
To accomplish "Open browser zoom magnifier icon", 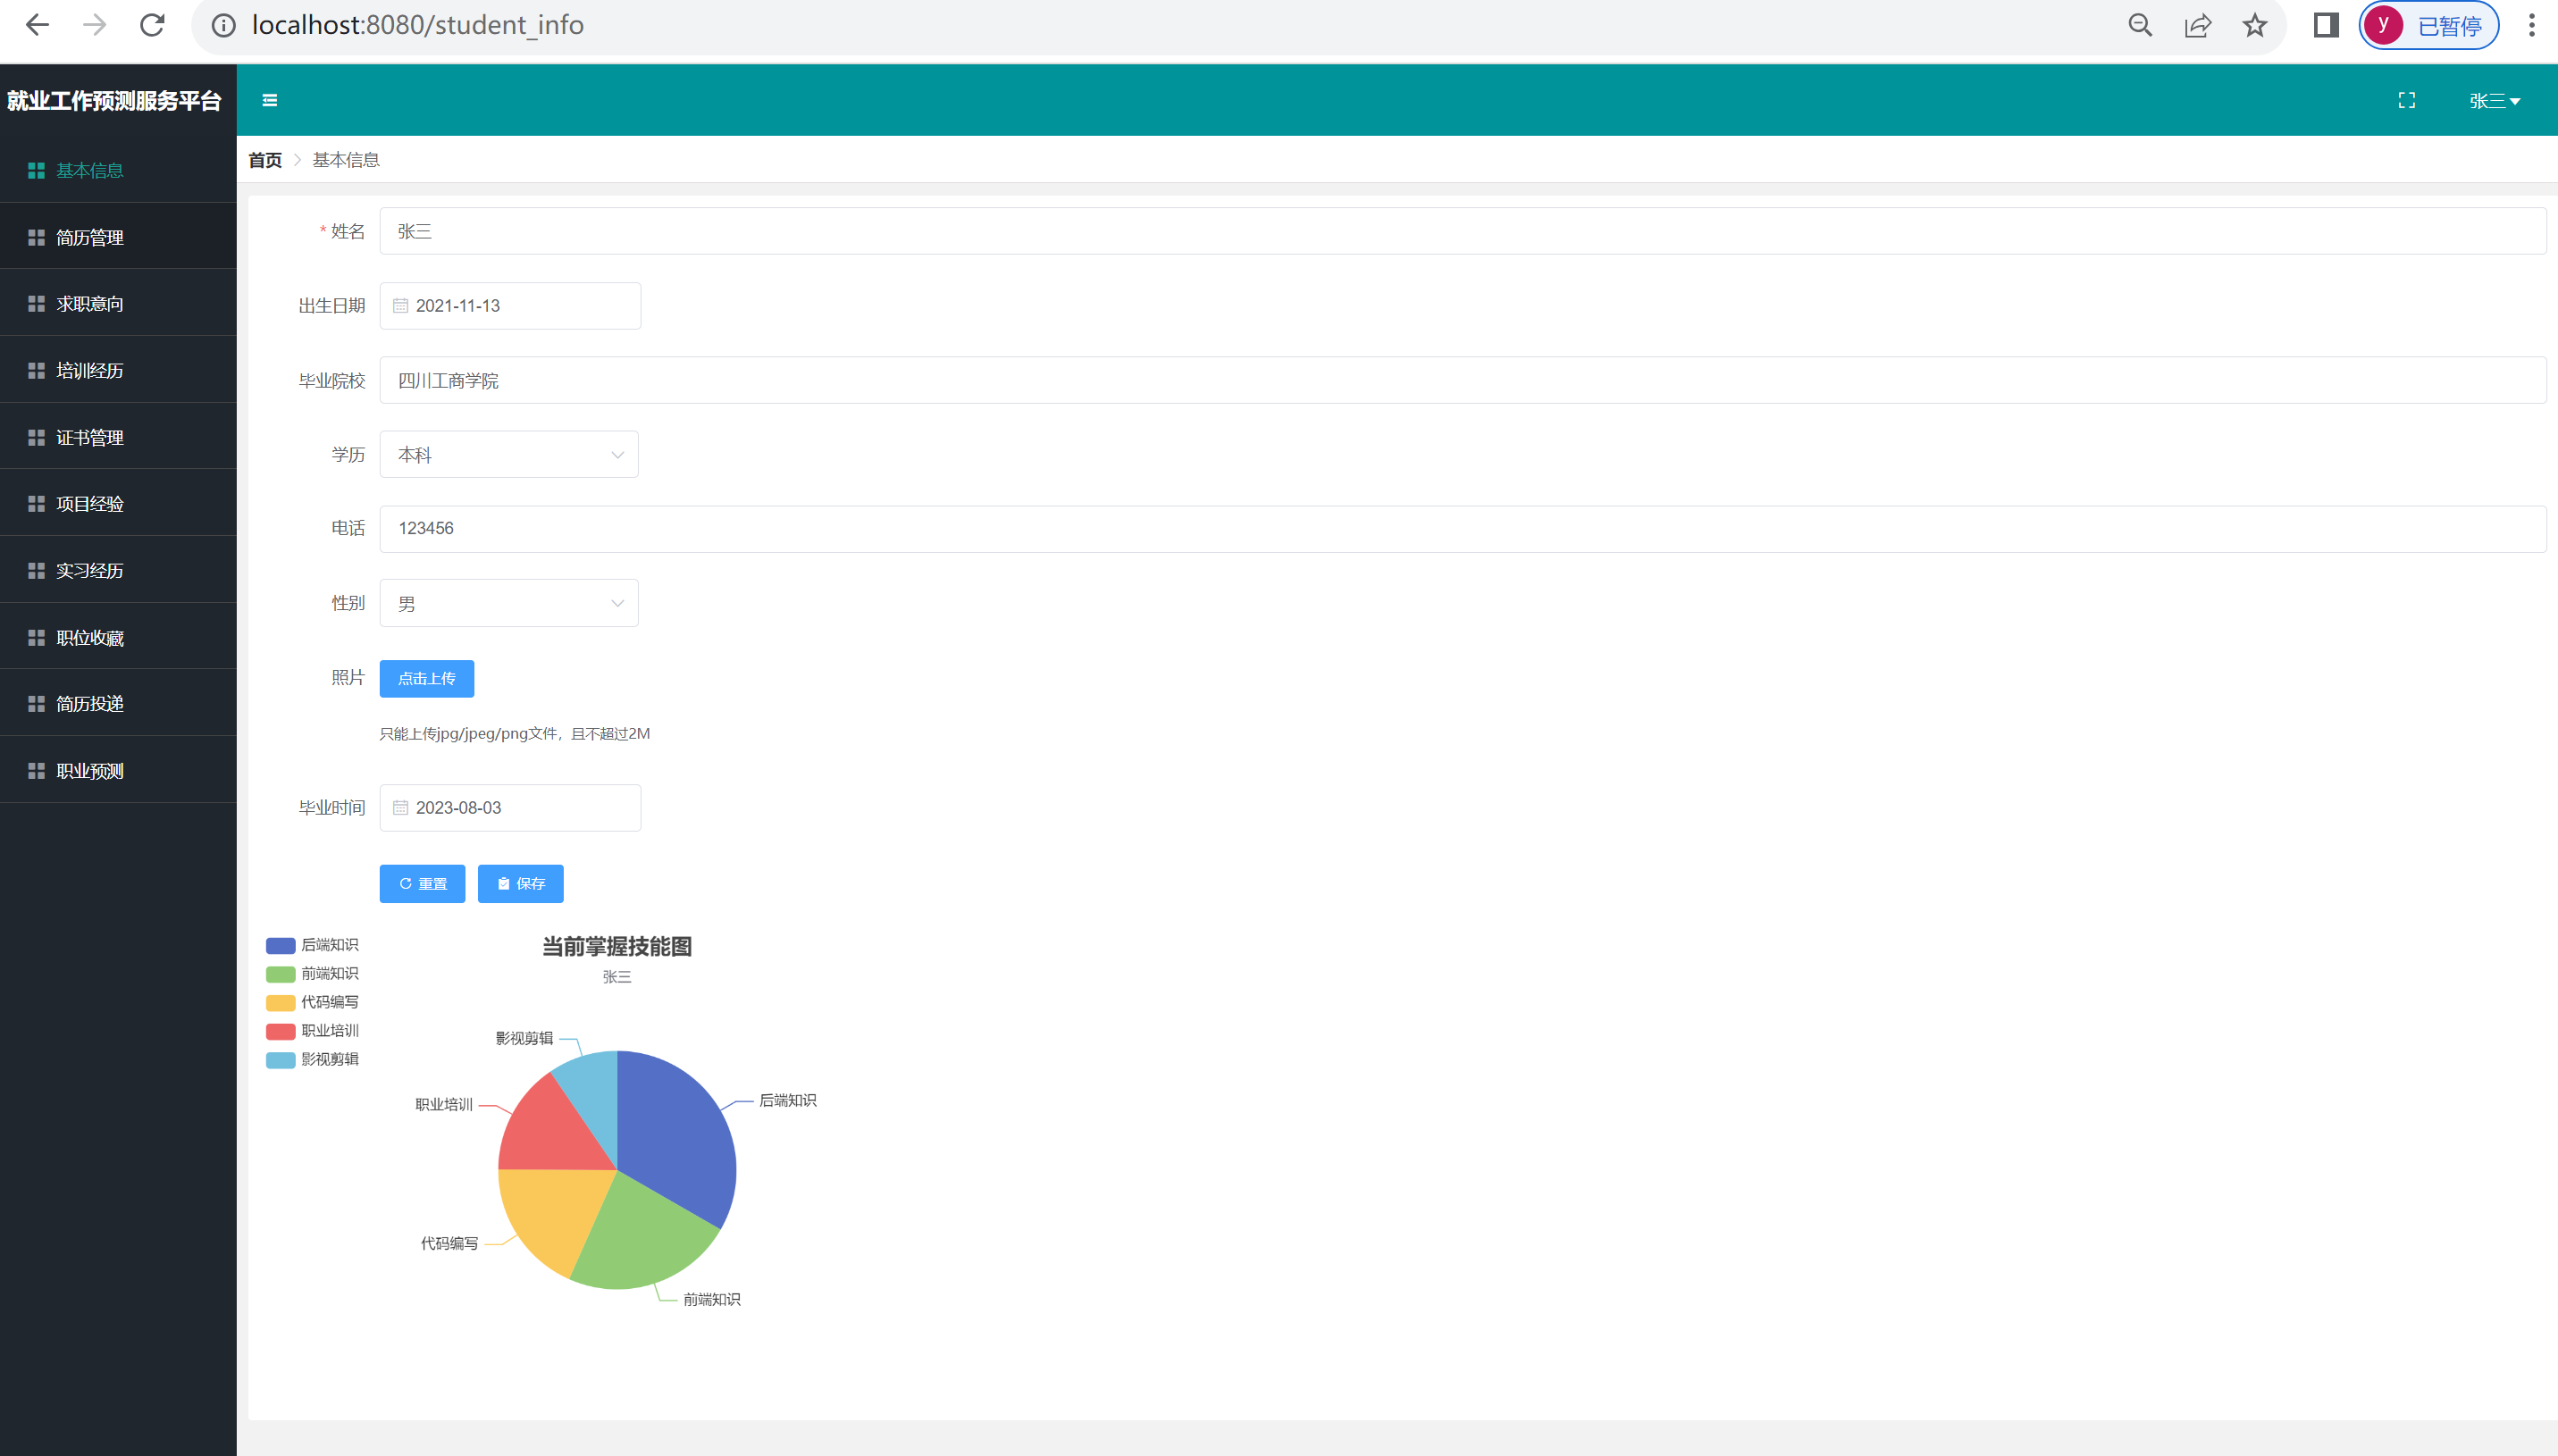I will (2139, 25).
